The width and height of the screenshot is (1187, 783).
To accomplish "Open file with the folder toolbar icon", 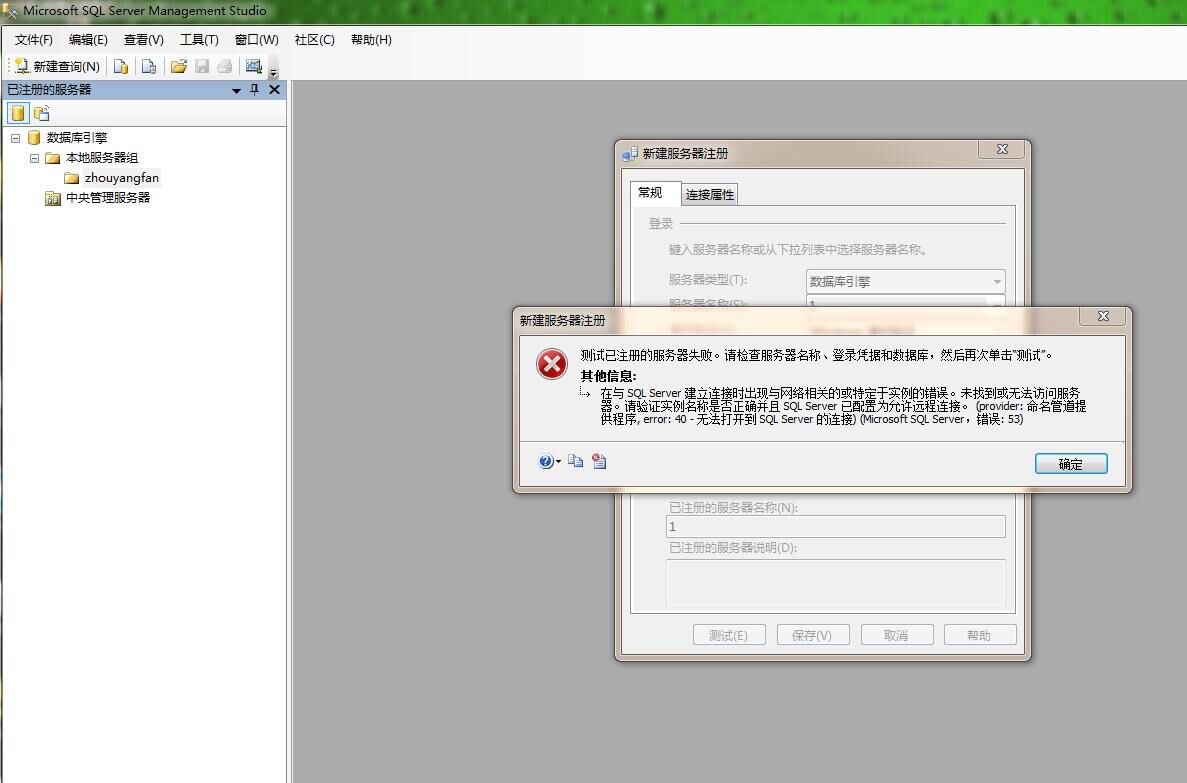I will point(179,67).
